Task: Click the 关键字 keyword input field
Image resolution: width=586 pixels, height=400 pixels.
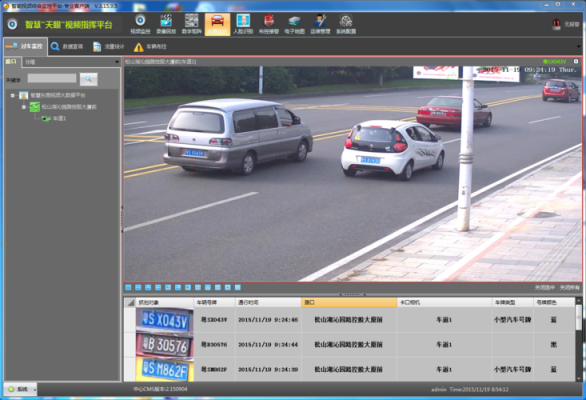Action: pyautogui.click(x=52, y=78)
